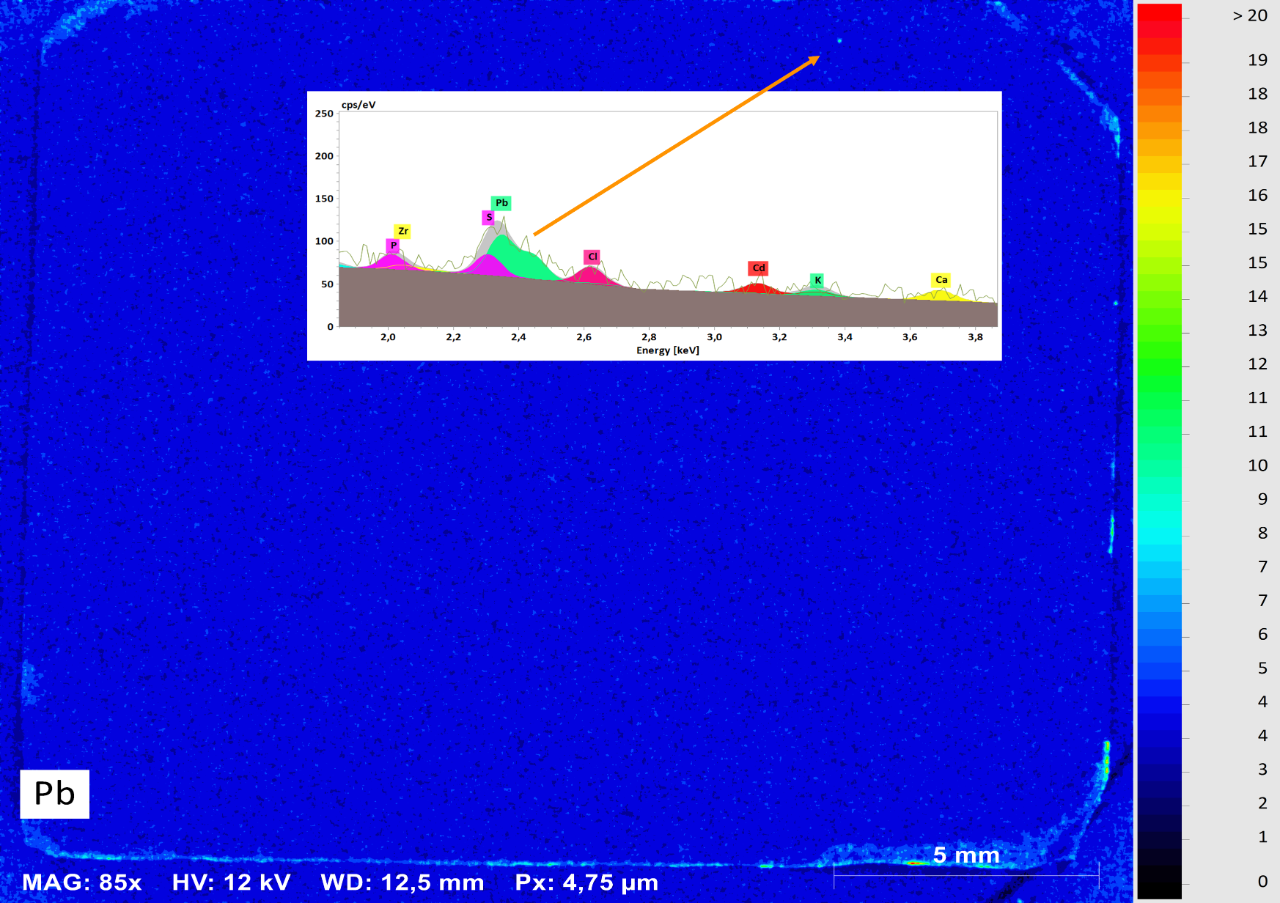Toggle the Pb map label box
This screenshot has height=903, width=1280.
point(54,794)
